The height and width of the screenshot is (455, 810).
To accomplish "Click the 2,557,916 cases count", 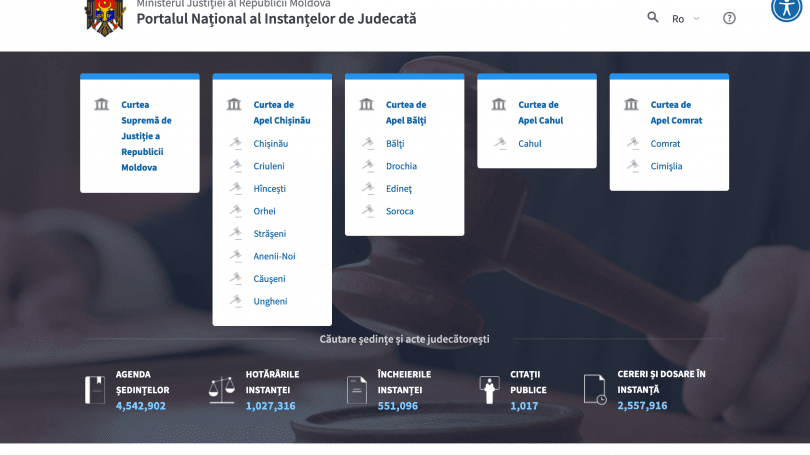I will [x=642, y=406].
